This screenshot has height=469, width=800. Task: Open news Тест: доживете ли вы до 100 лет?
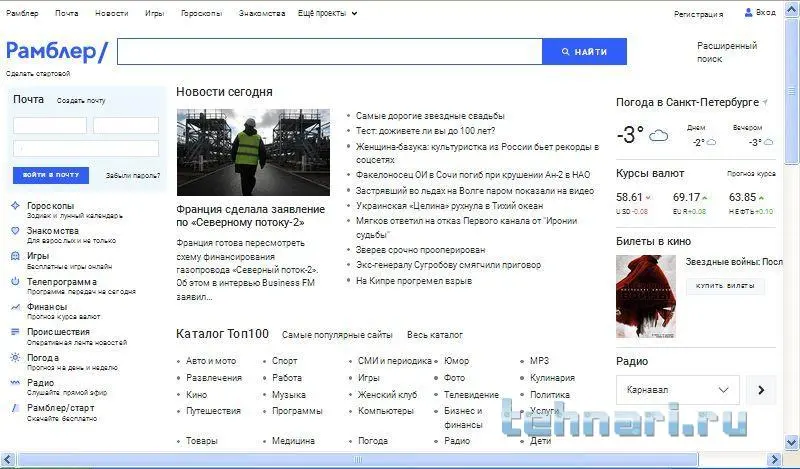point(426,131)
